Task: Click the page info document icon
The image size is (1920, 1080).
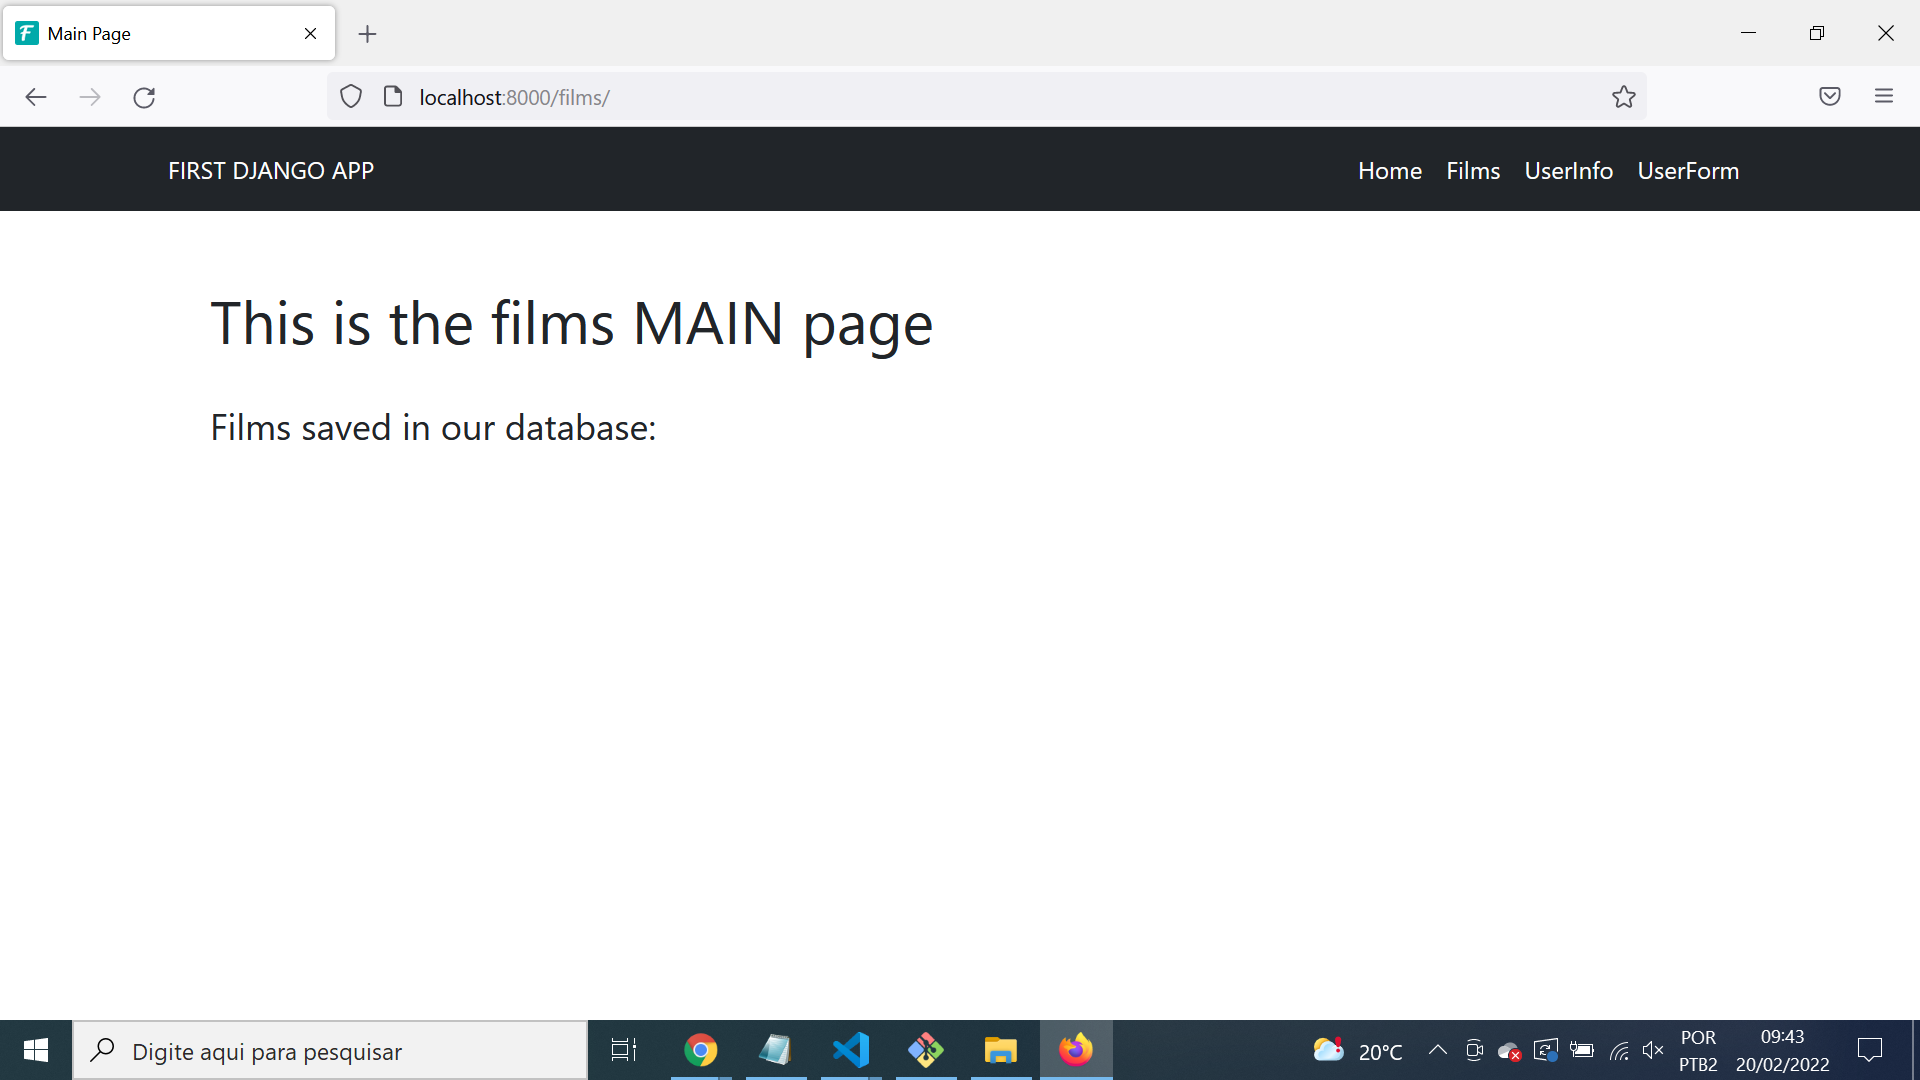Action: [393, 97]
